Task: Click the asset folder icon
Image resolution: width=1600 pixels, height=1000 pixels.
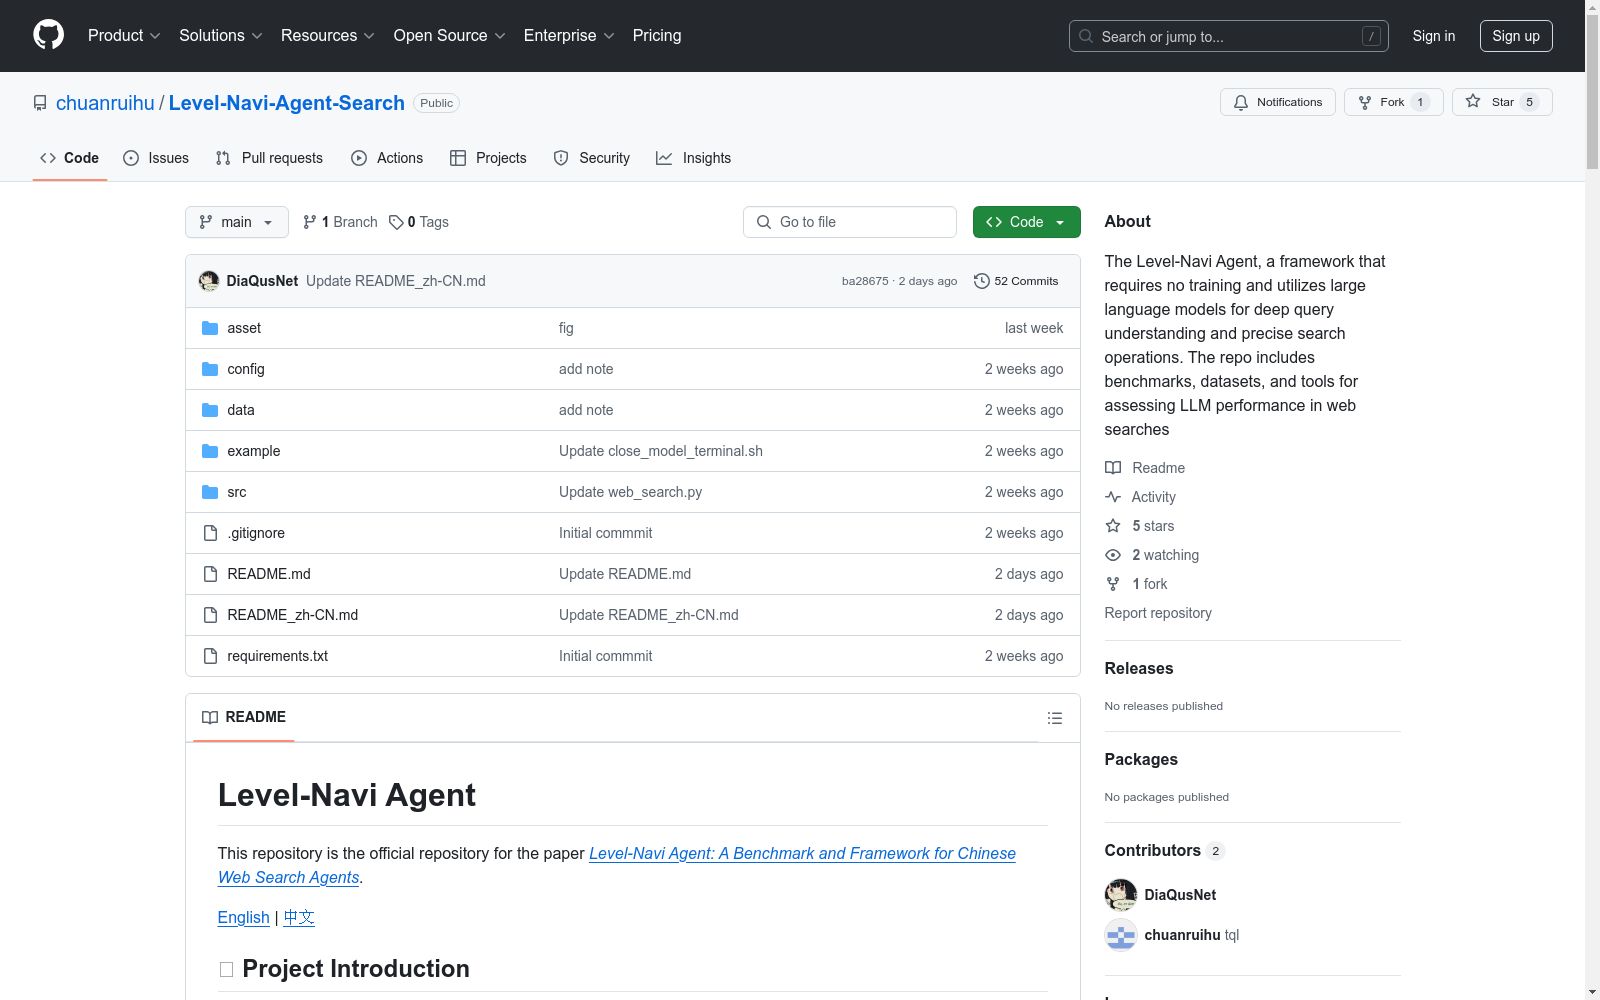Action: pos(210,328)
